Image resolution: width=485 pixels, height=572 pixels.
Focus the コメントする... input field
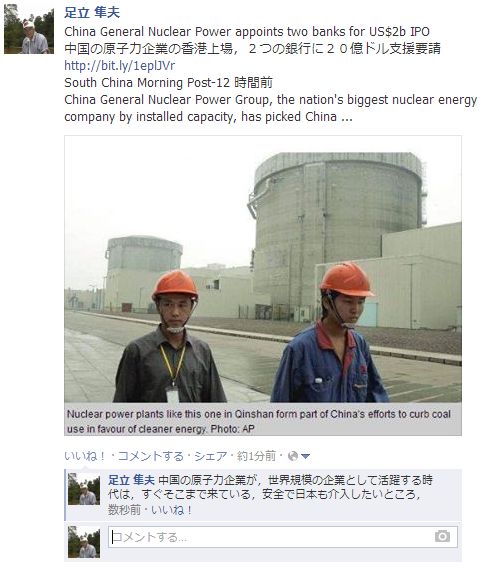(283, 537)
